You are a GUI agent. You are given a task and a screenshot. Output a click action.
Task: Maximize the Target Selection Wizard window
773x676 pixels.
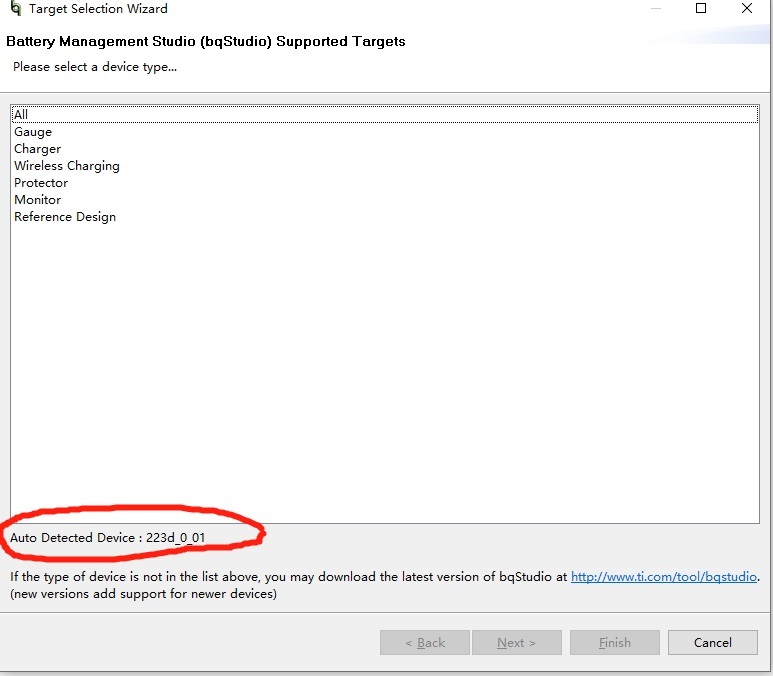click(701, 8)
